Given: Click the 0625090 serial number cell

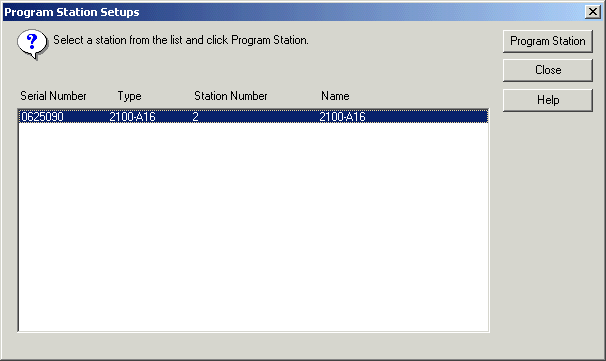Looking at the screenshot, I should pyautogui.click(x=42, y=117).
